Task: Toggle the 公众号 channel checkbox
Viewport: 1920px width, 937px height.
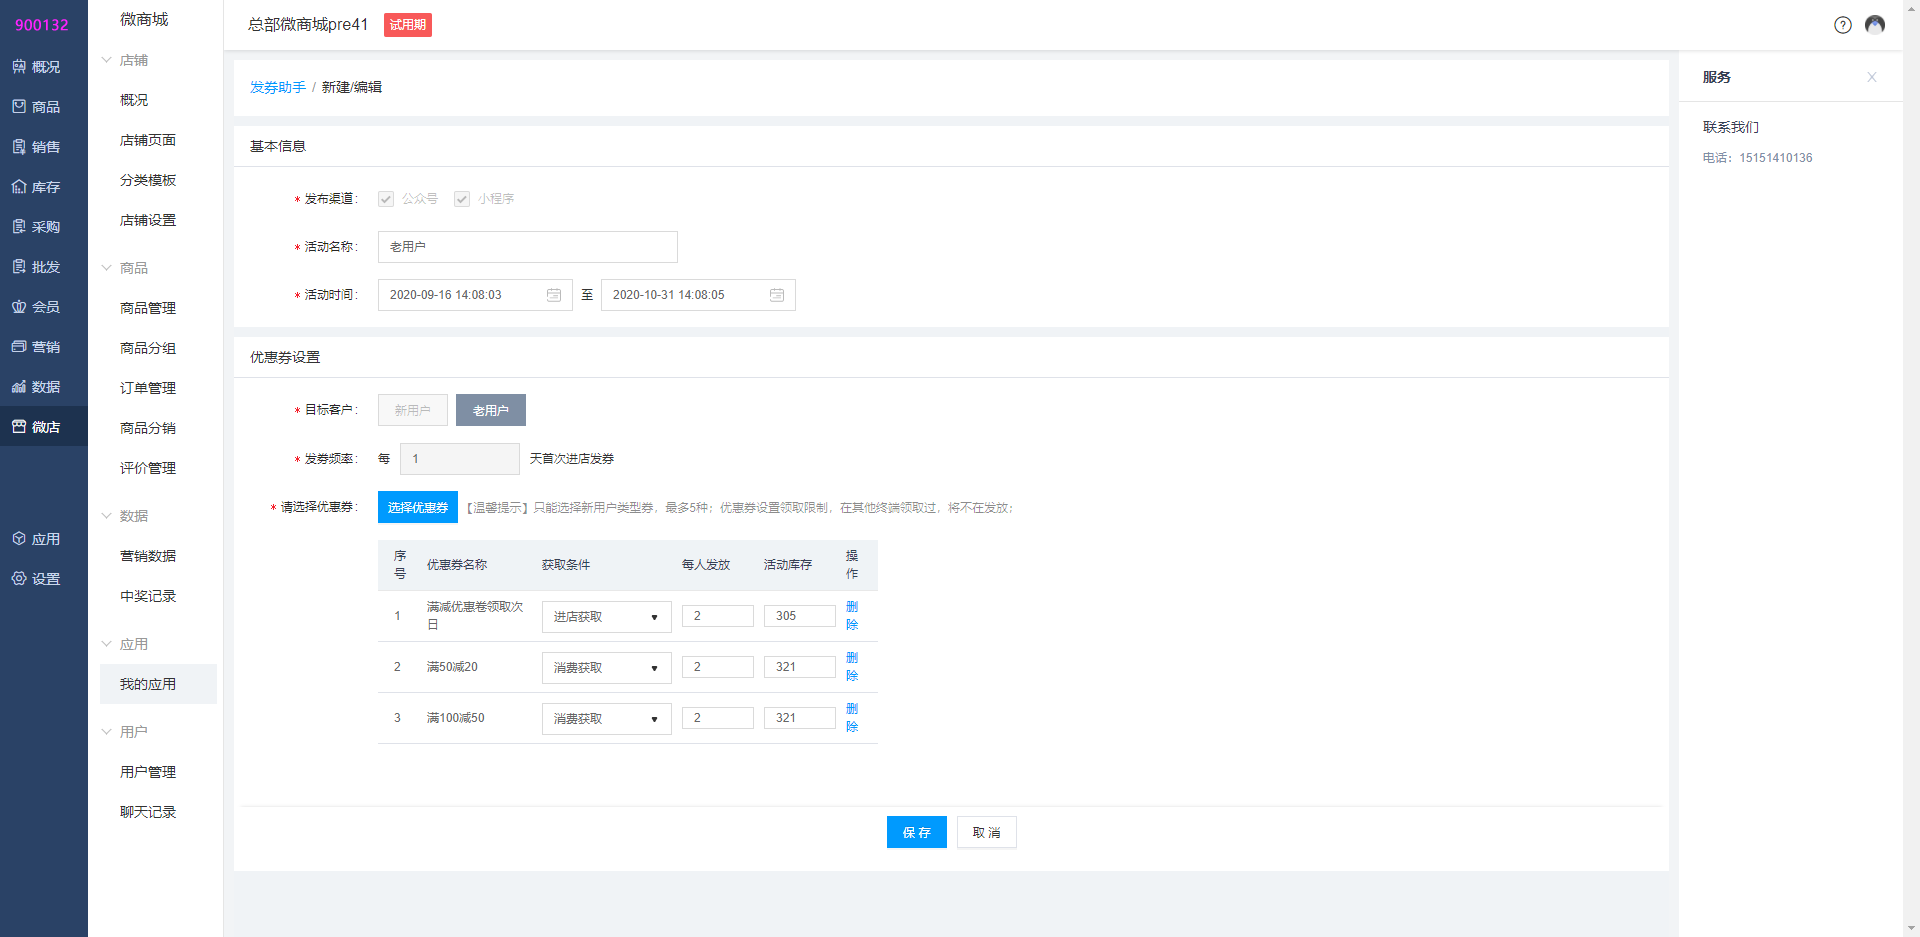Action: pos(386,199)
